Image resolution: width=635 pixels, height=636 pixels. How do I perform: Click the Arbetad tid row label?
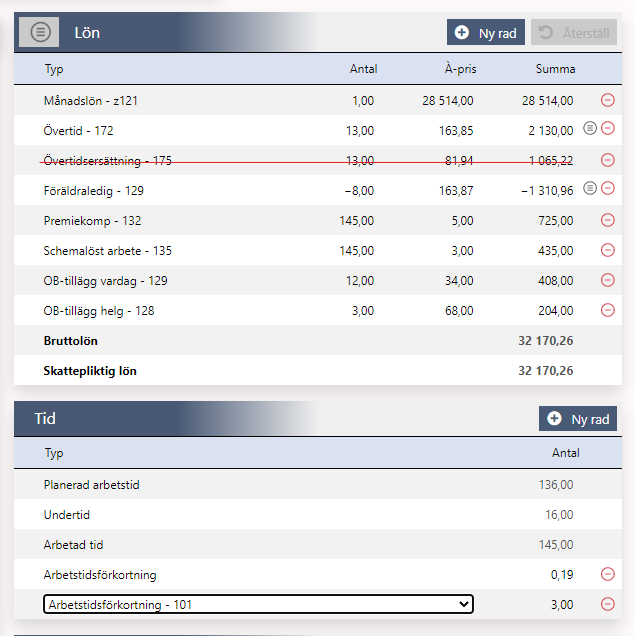click(73, 545)
